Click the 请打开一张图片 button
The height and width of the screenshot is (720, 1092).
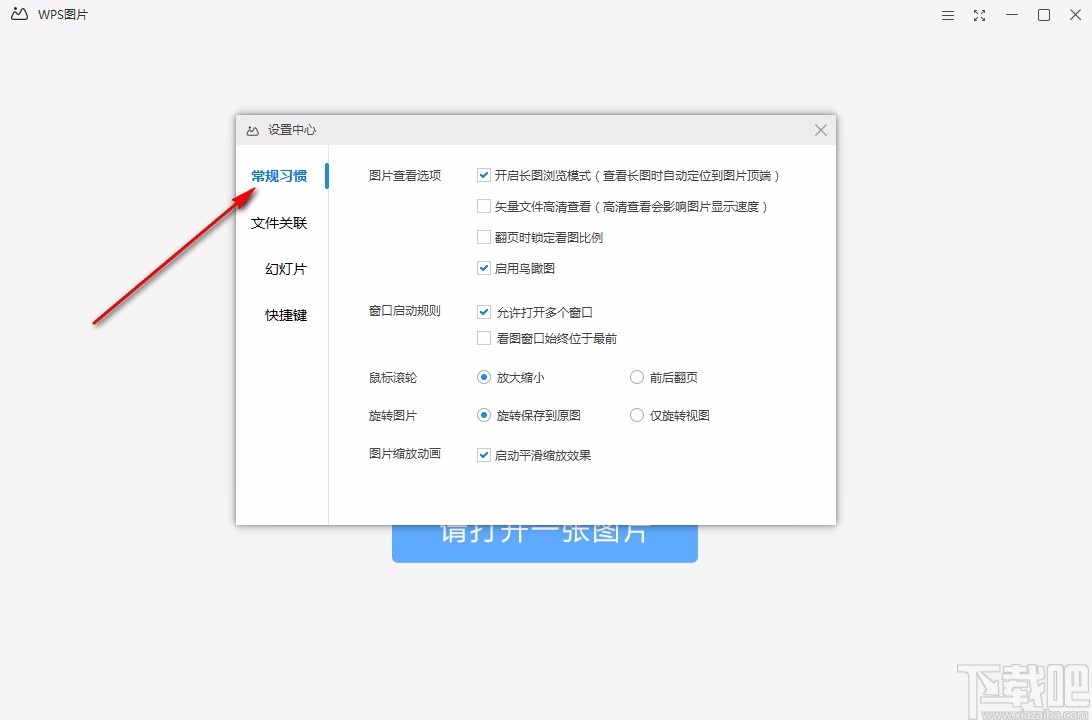tap(544, 542)
